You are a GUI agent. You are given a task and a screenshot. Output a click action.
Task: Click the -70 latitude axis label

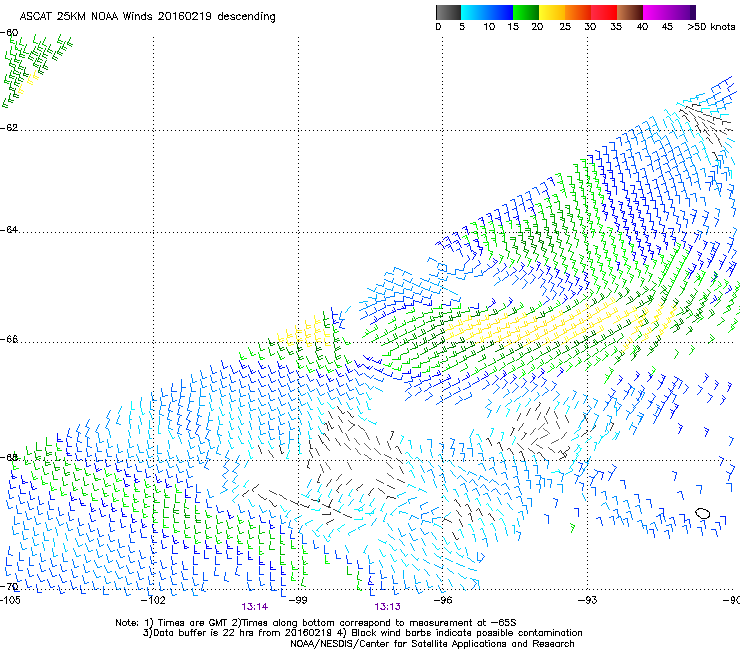[9, 586]
